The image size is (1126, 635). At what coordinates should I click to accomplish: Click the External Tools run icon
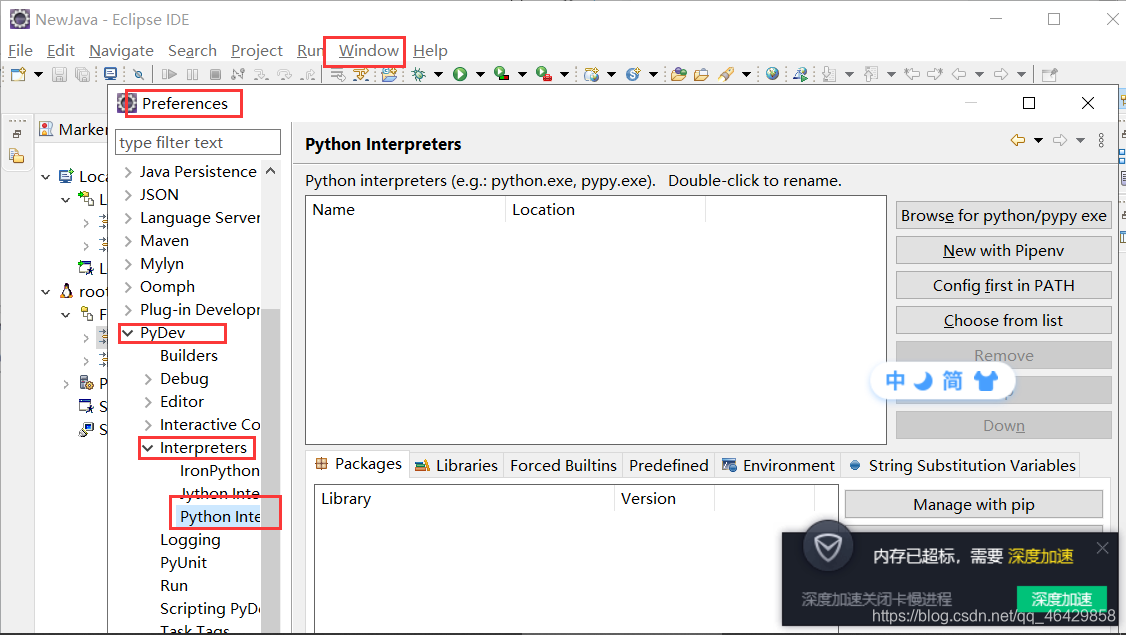click(544, 74)
